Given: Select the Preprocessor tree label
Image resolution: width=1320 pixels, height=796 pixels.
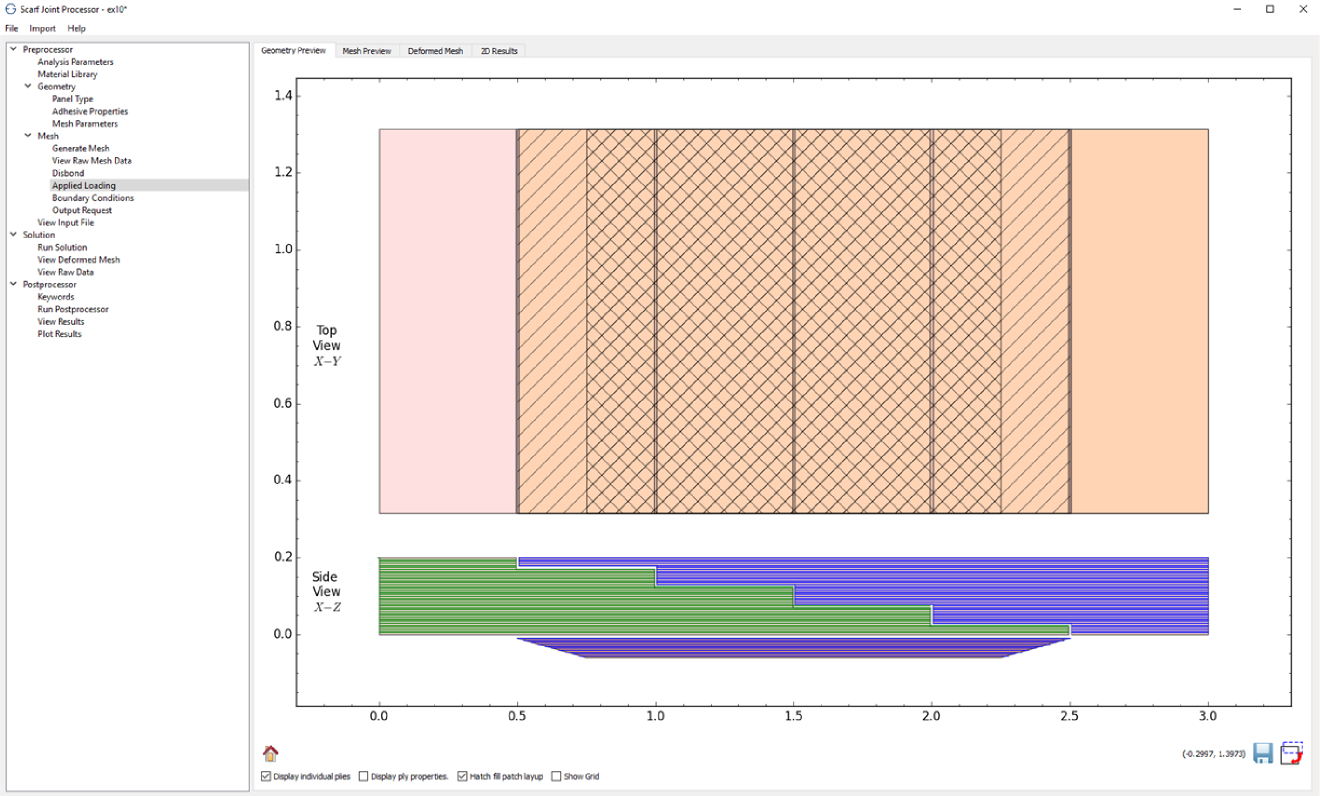Looking at the screenshot, I should 48,49.
